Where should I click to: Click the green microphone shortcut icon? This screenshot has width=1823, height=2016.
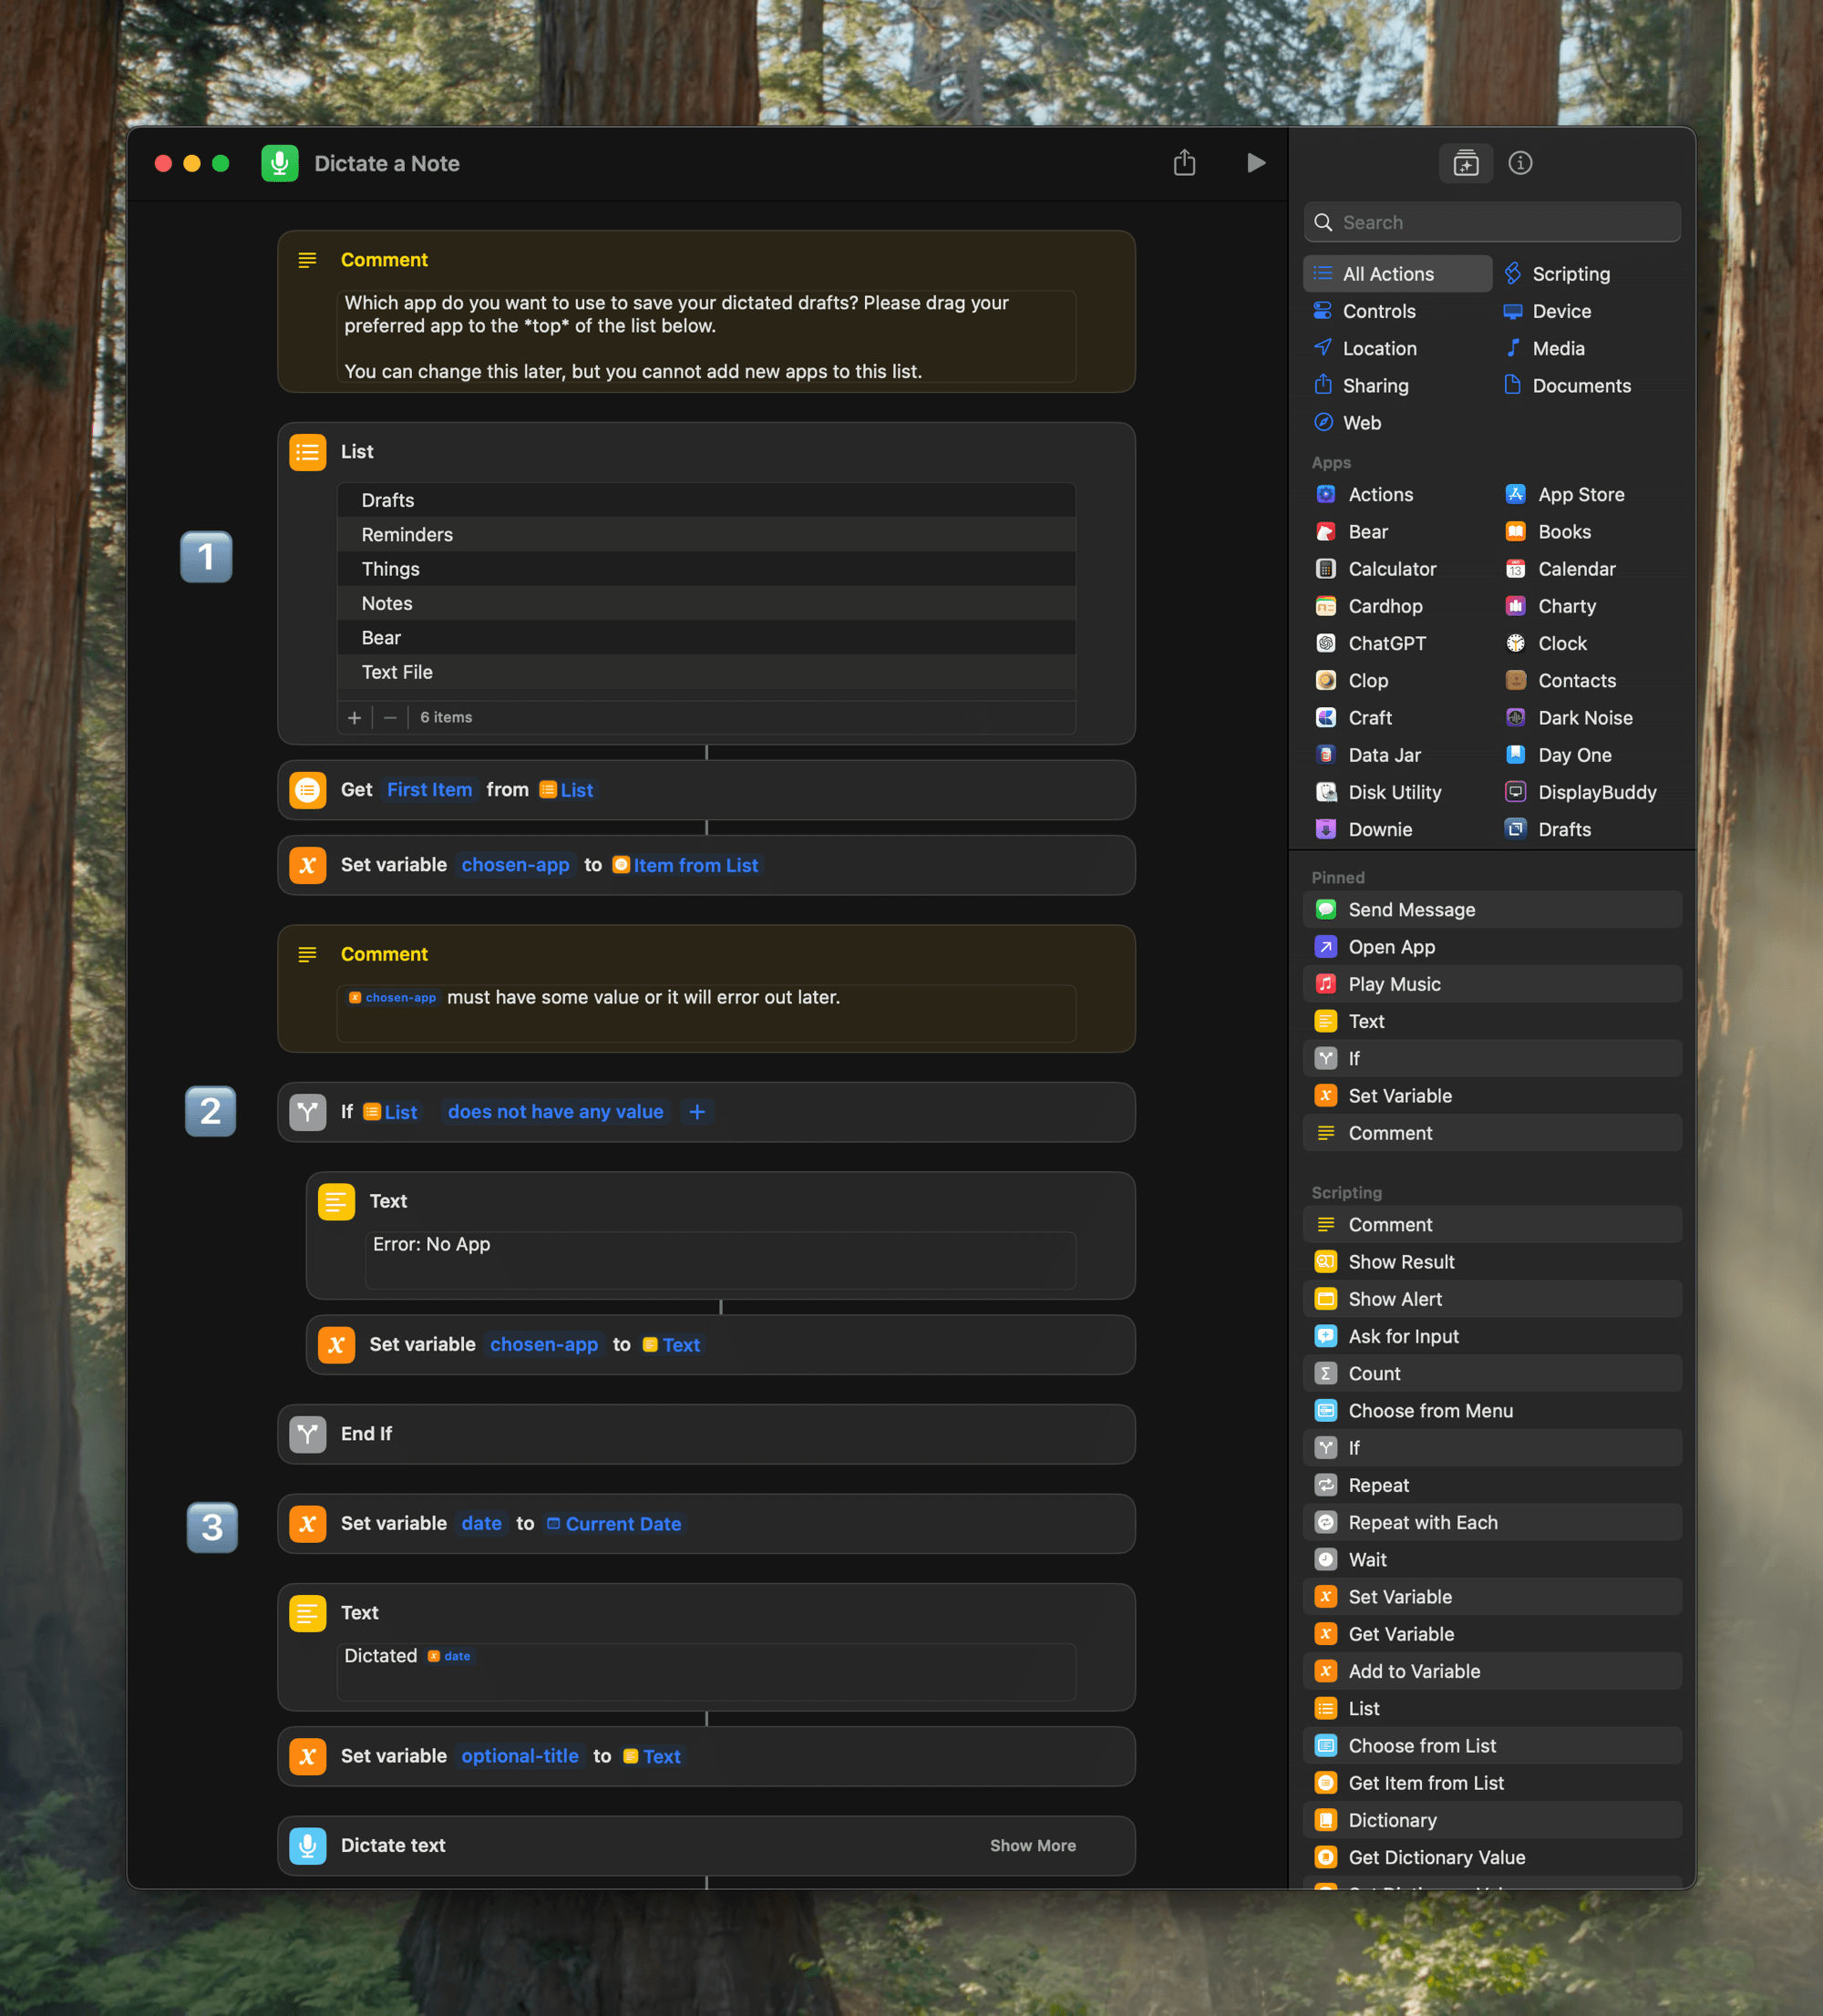(x=280, y=163)
